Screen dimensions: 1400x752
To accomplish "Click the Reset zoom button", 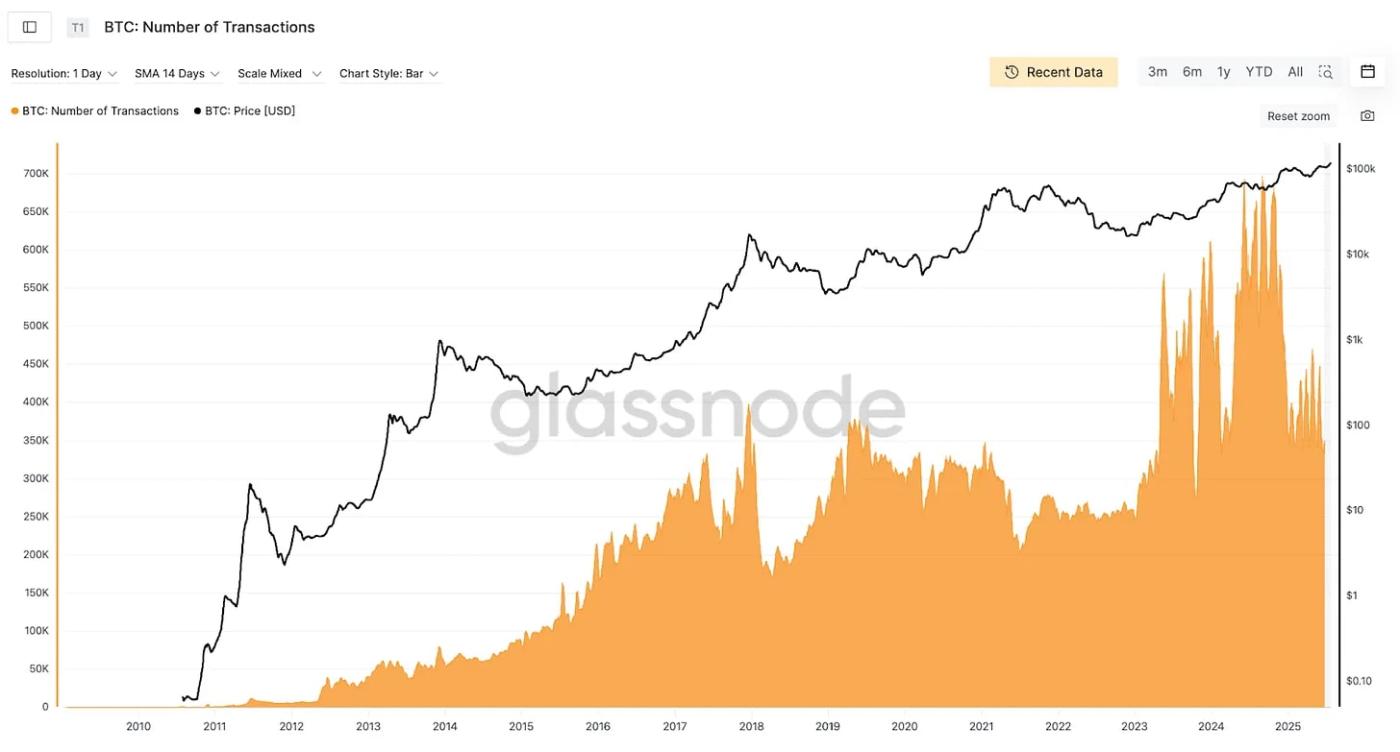I will tap(1299, 116).
